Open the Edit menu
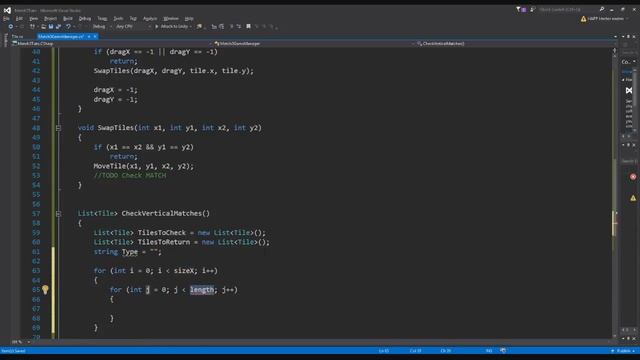This screenshot has width=640, height=360. pos(19,19)
